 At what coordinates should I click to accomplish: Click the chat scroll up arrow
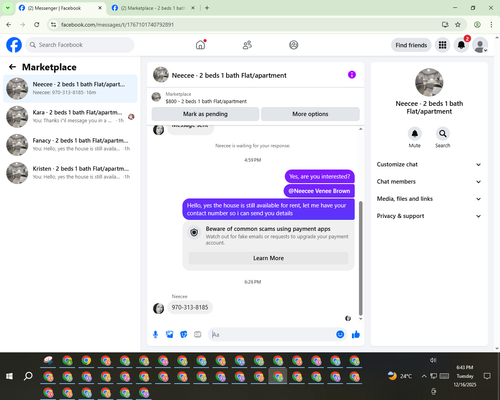pyautogui.click(x=360, y=129)
